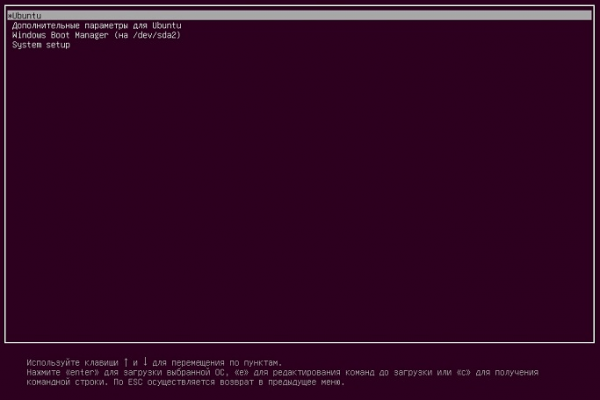
Task: Open the System setup entry
Action: point(41,45)
